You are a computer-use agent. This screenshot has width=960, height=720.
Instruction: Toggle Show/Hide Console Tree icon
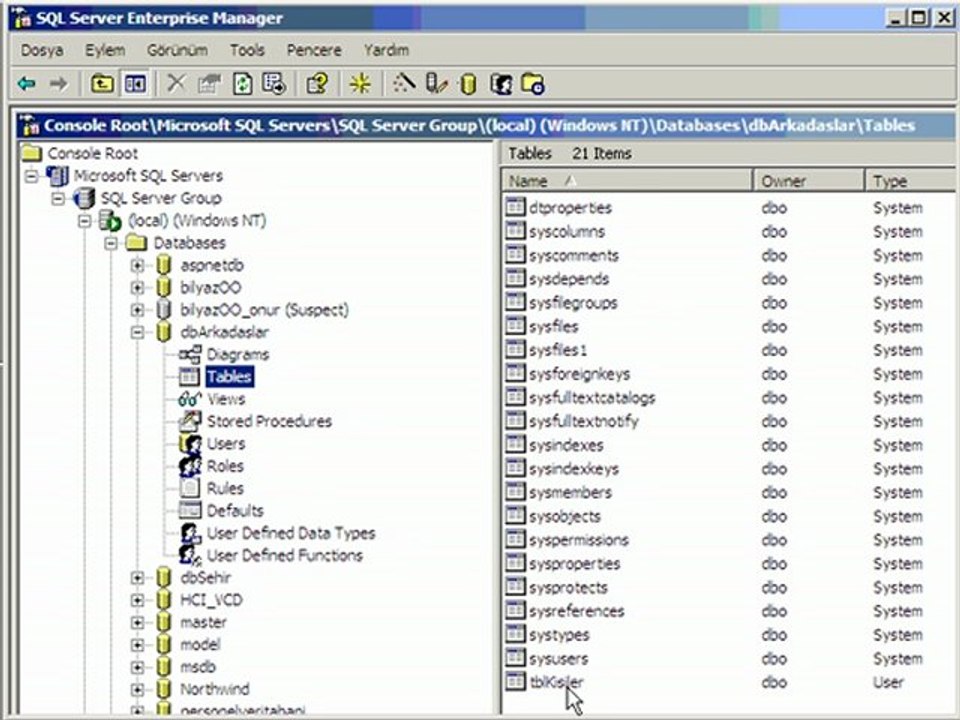coord(135,84)
